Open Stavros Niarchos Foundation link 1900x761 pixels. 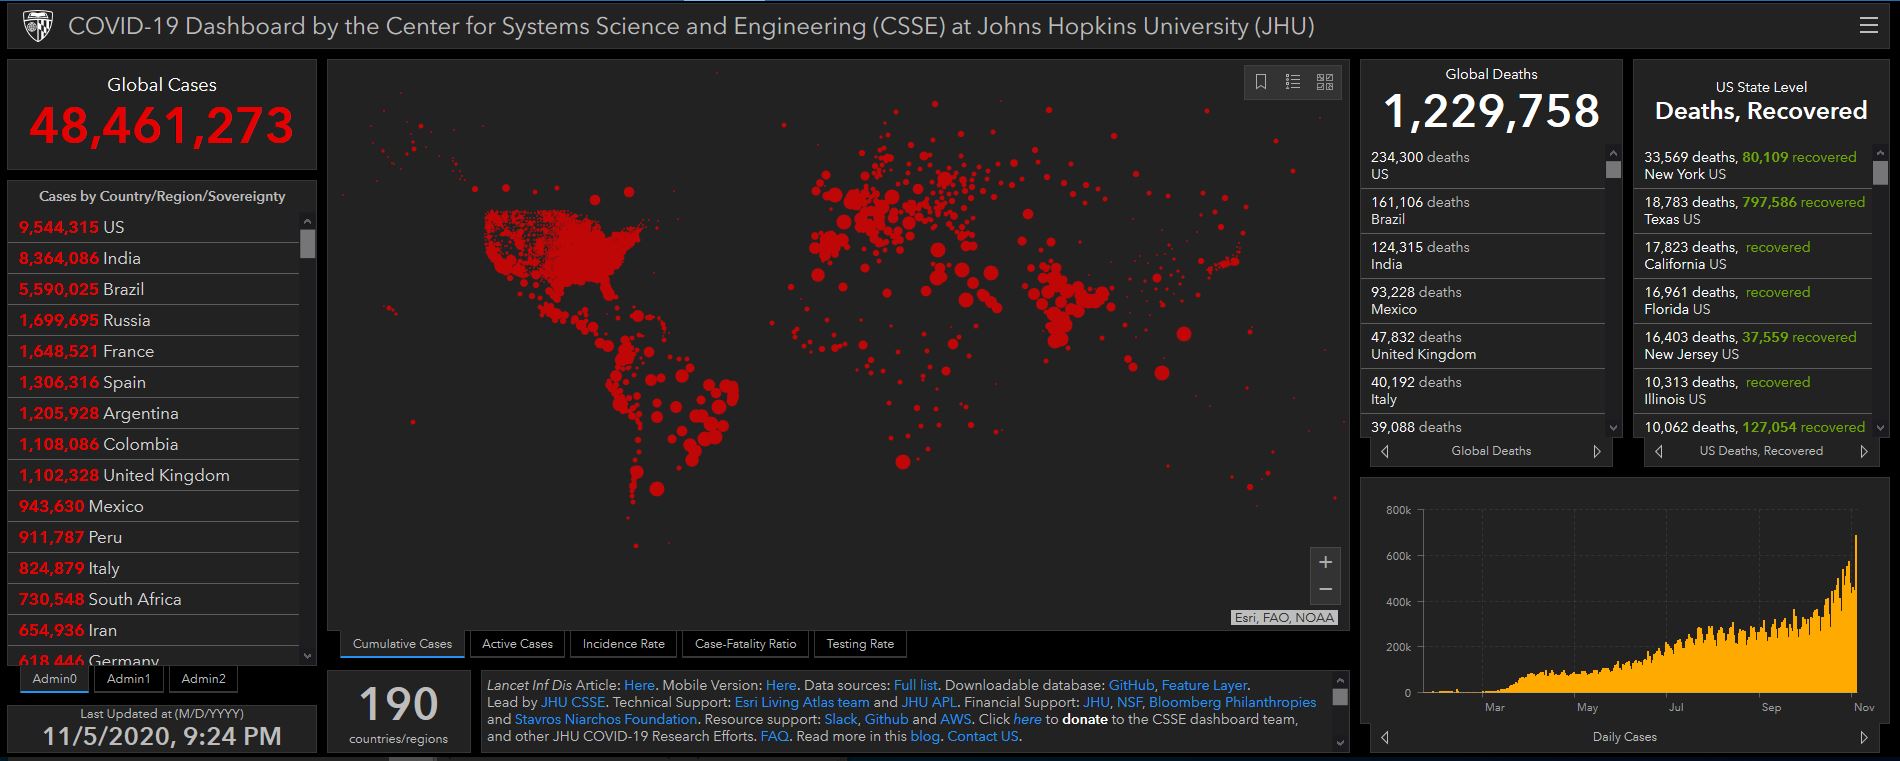tap(606, 719)
